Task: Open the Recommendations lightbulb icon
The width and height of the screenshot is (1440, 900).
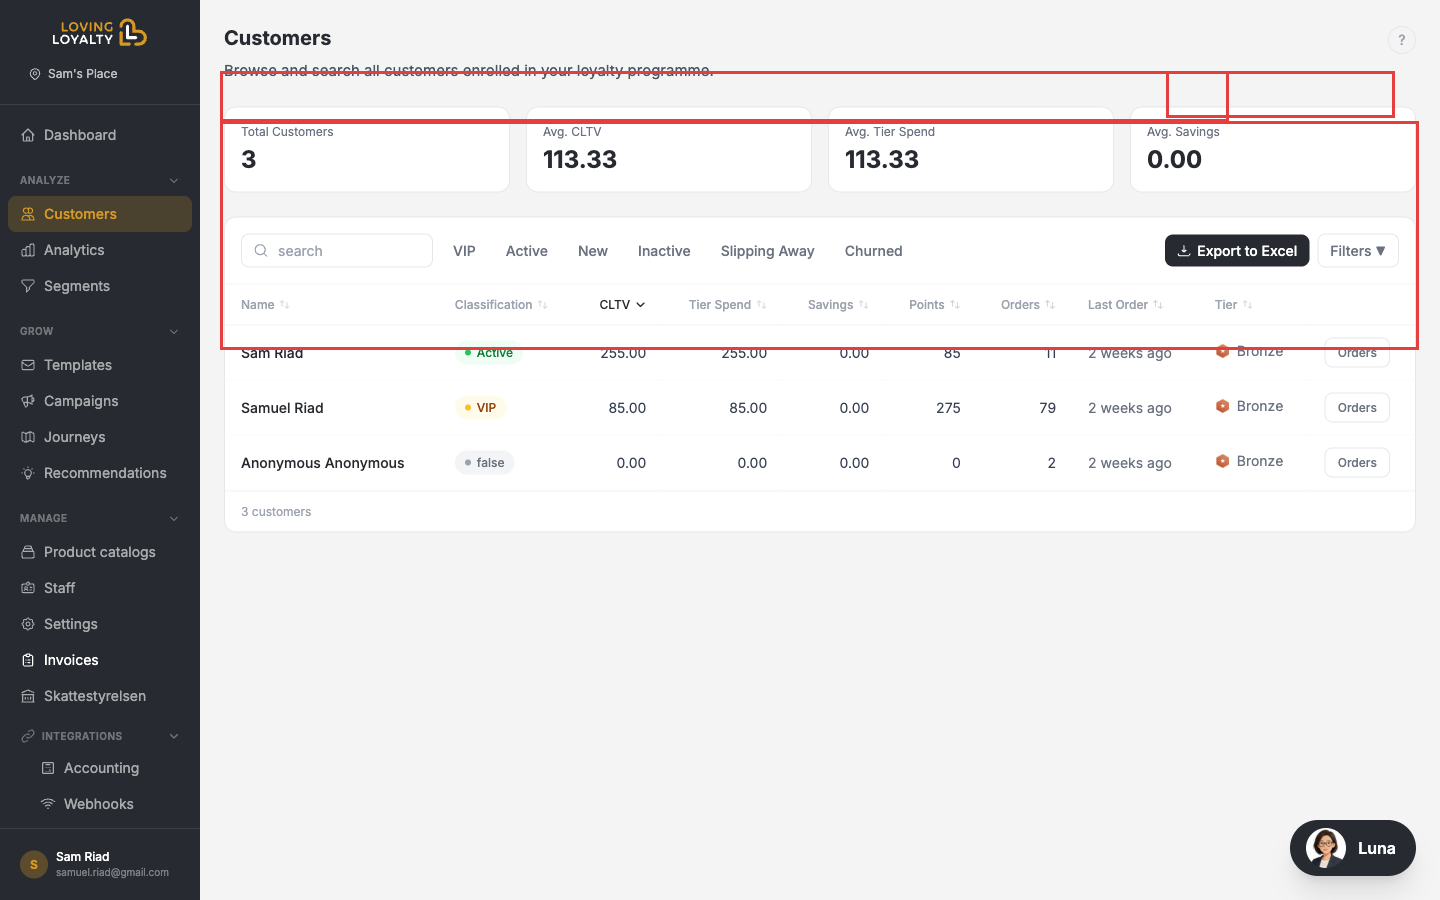Action: (28, 473)
